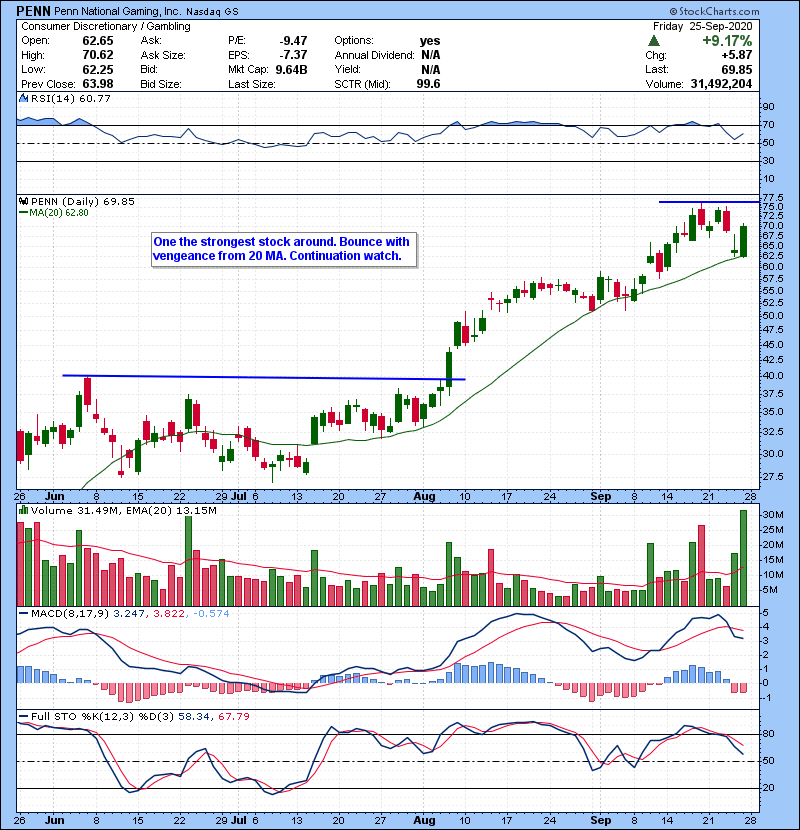Click the Open value 62.65

98,41
